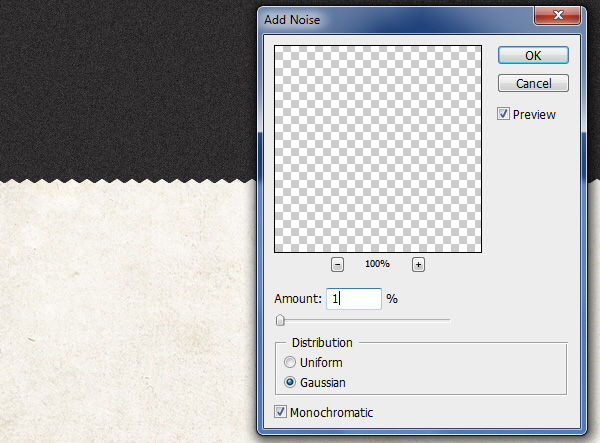Screen dimensions: 600x443
Task: Click OK in the Add Noise dialog
Action: (x=533, y=55)
